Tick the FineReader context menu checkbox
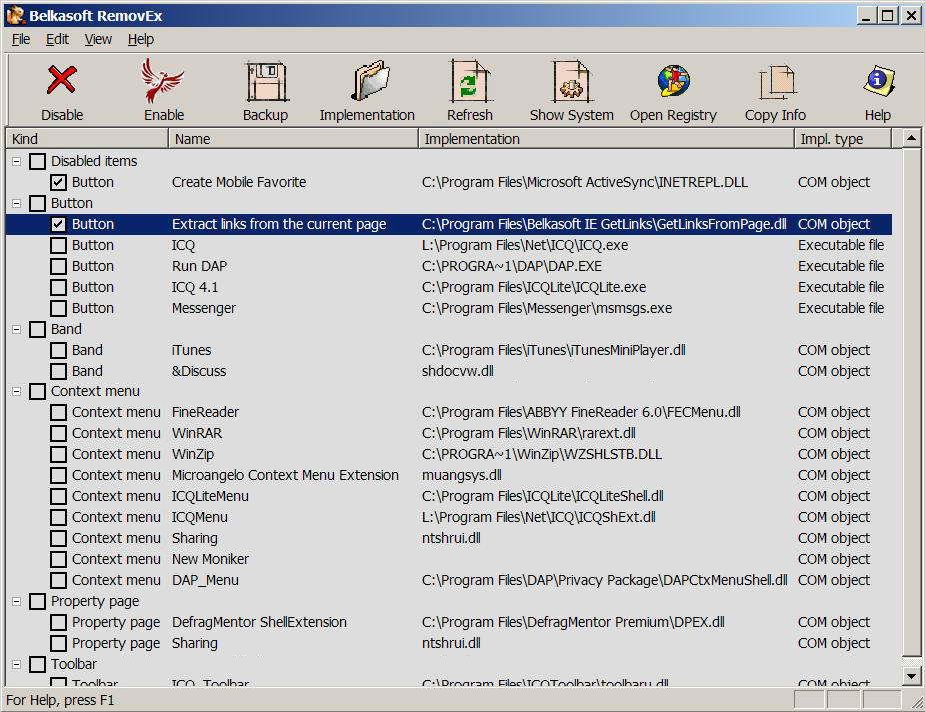The width and height of the screenshot is (925, 712). pyautogui.click(x=58, y=412)
